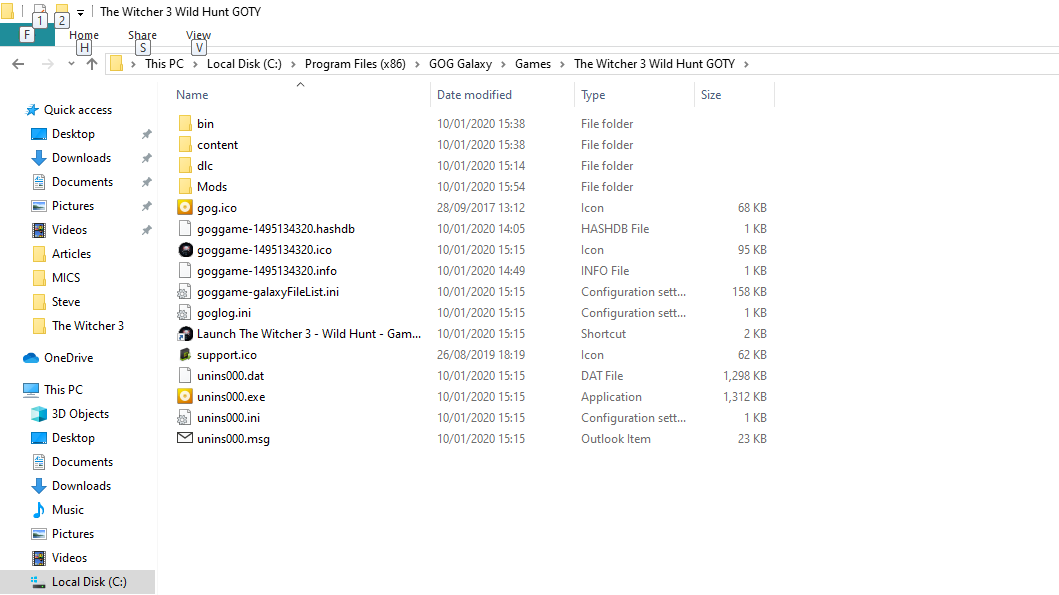Click the properties quick toolbar button
This screenshot has width=1059, height=595.
(40, 11)
